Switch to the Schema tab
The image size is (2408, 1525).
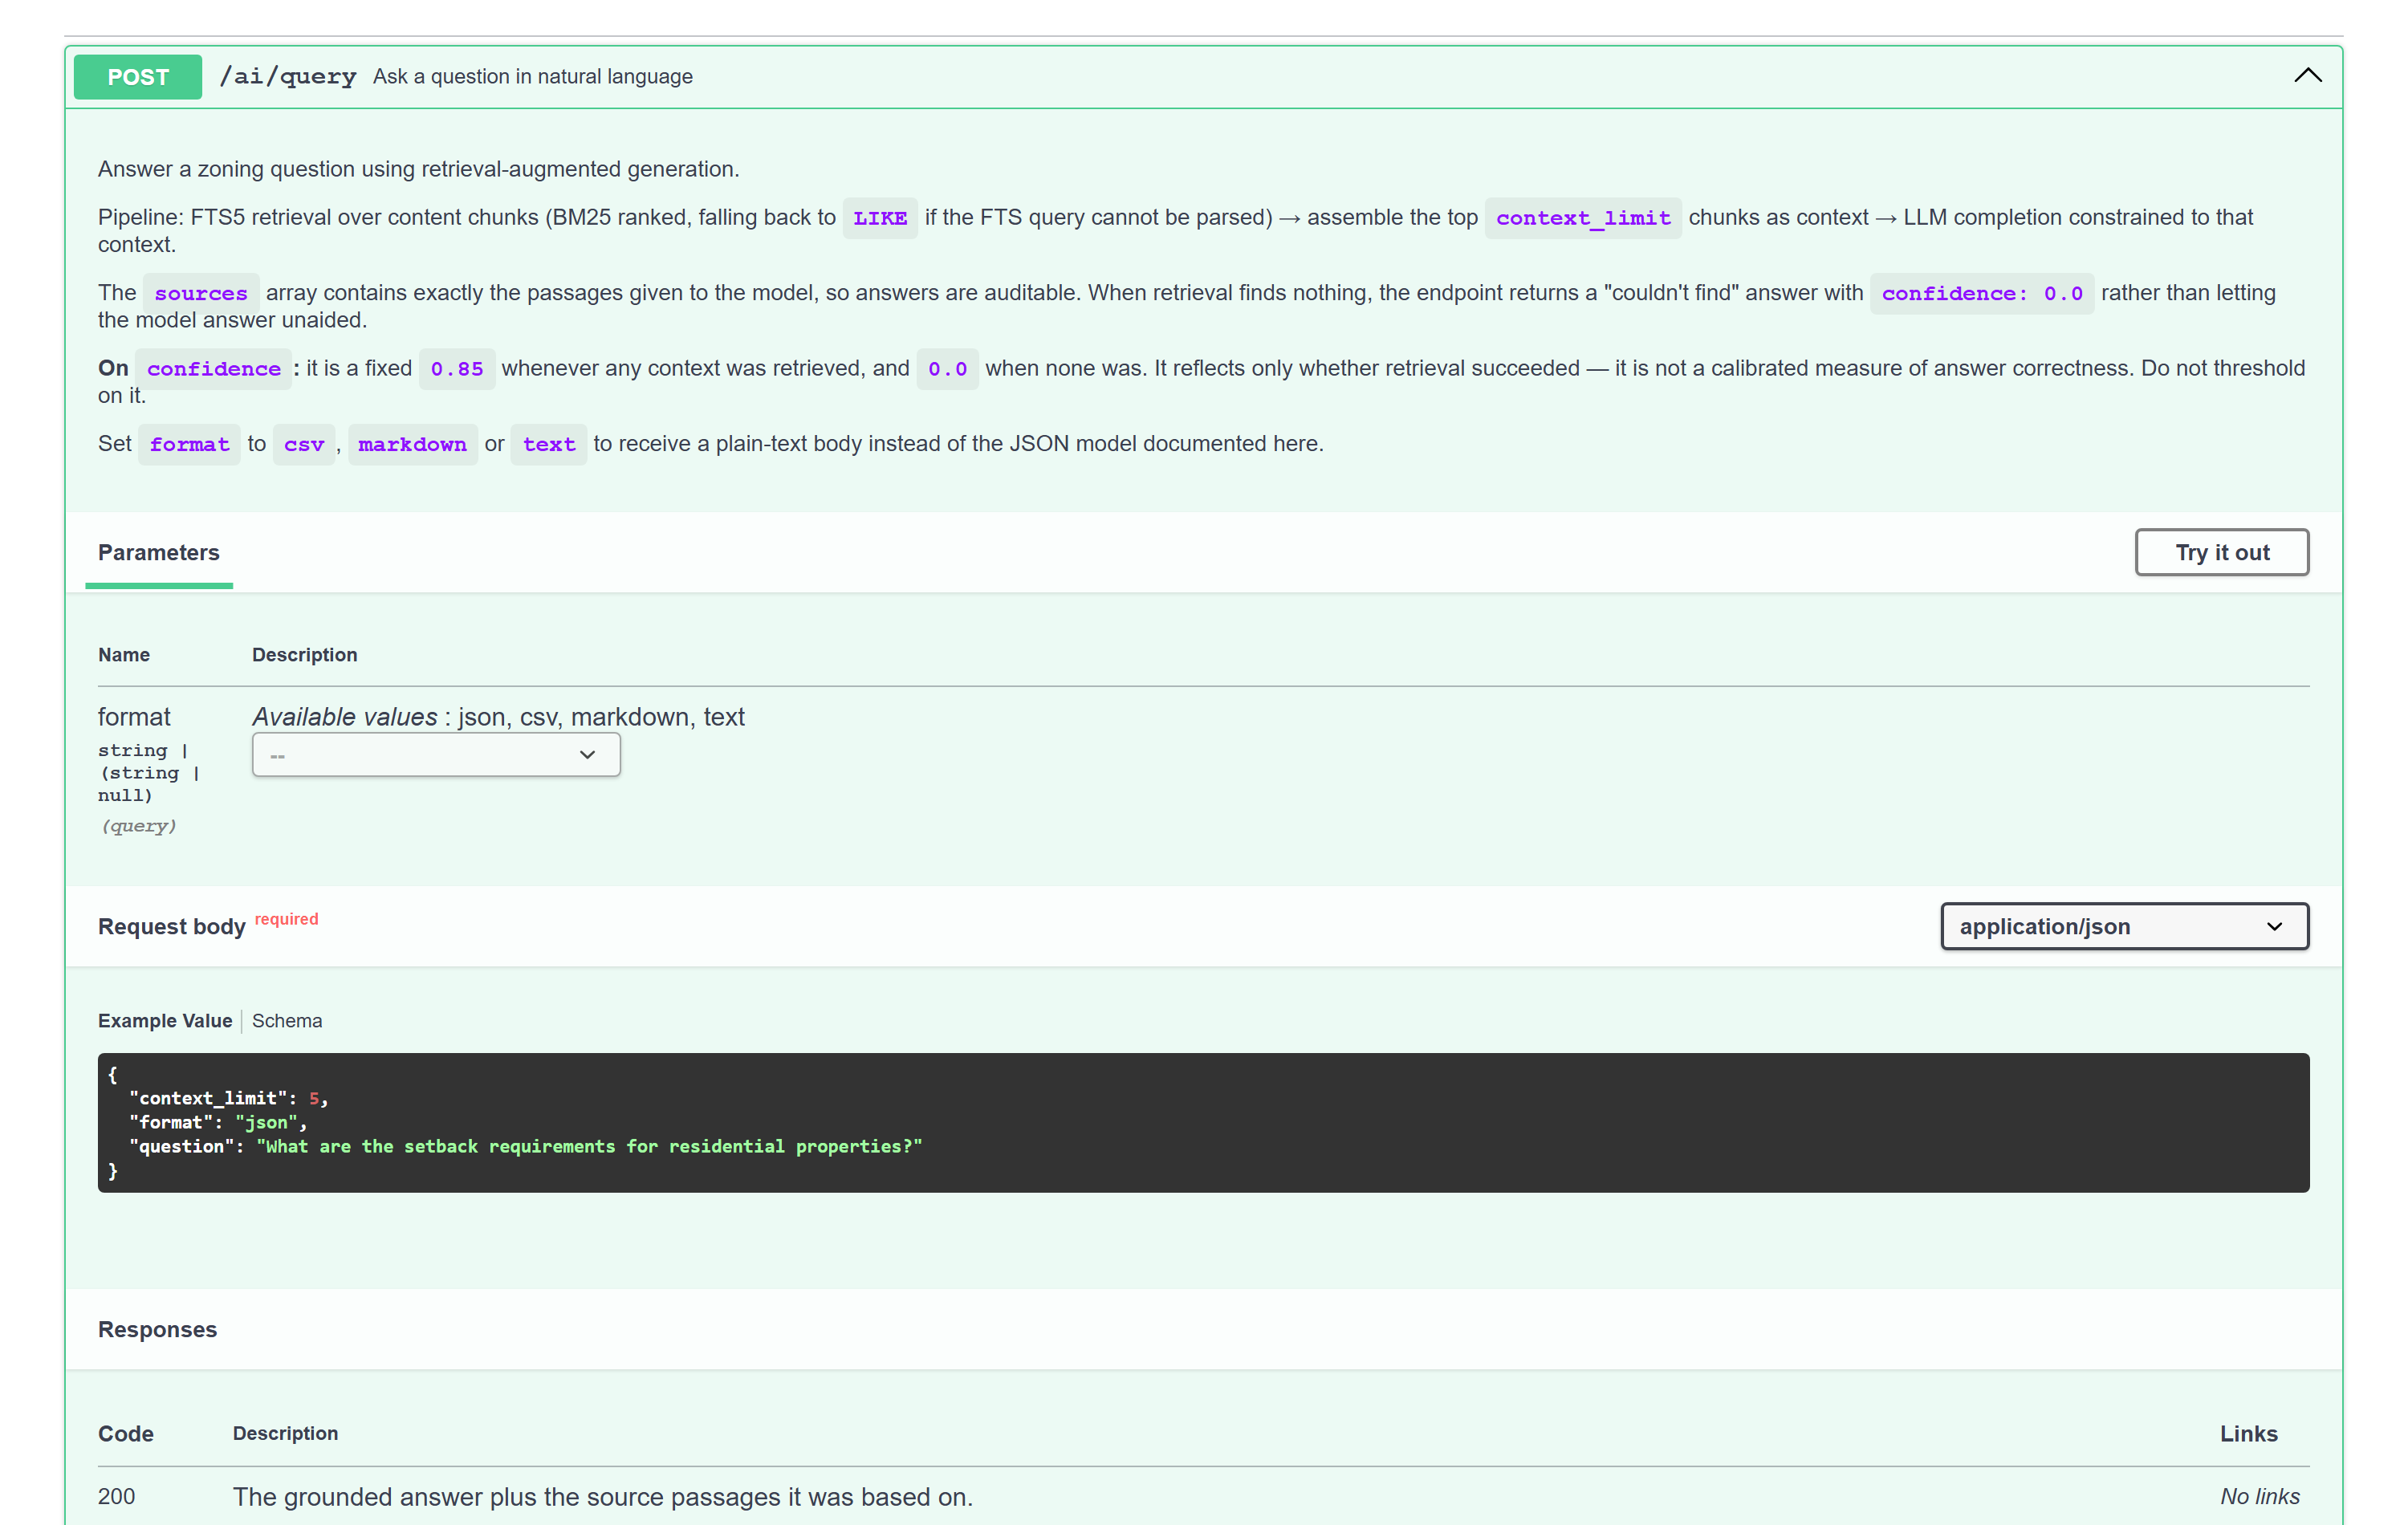pyautogui.click(x=287, y=1020)
